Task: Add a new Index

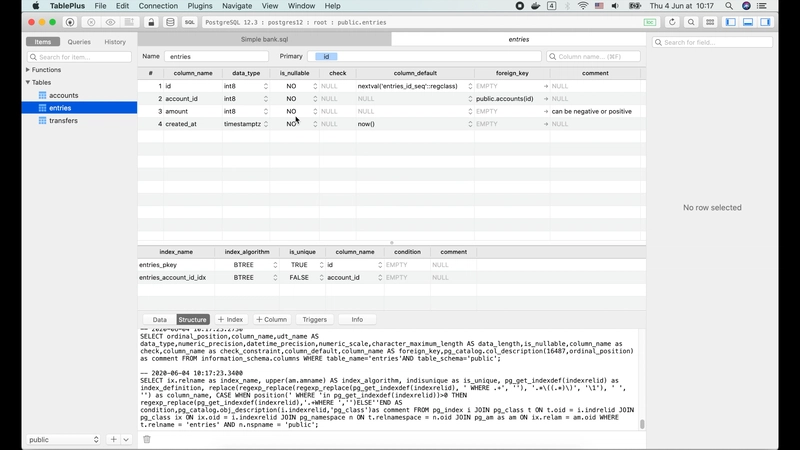Action: point(231,319)
